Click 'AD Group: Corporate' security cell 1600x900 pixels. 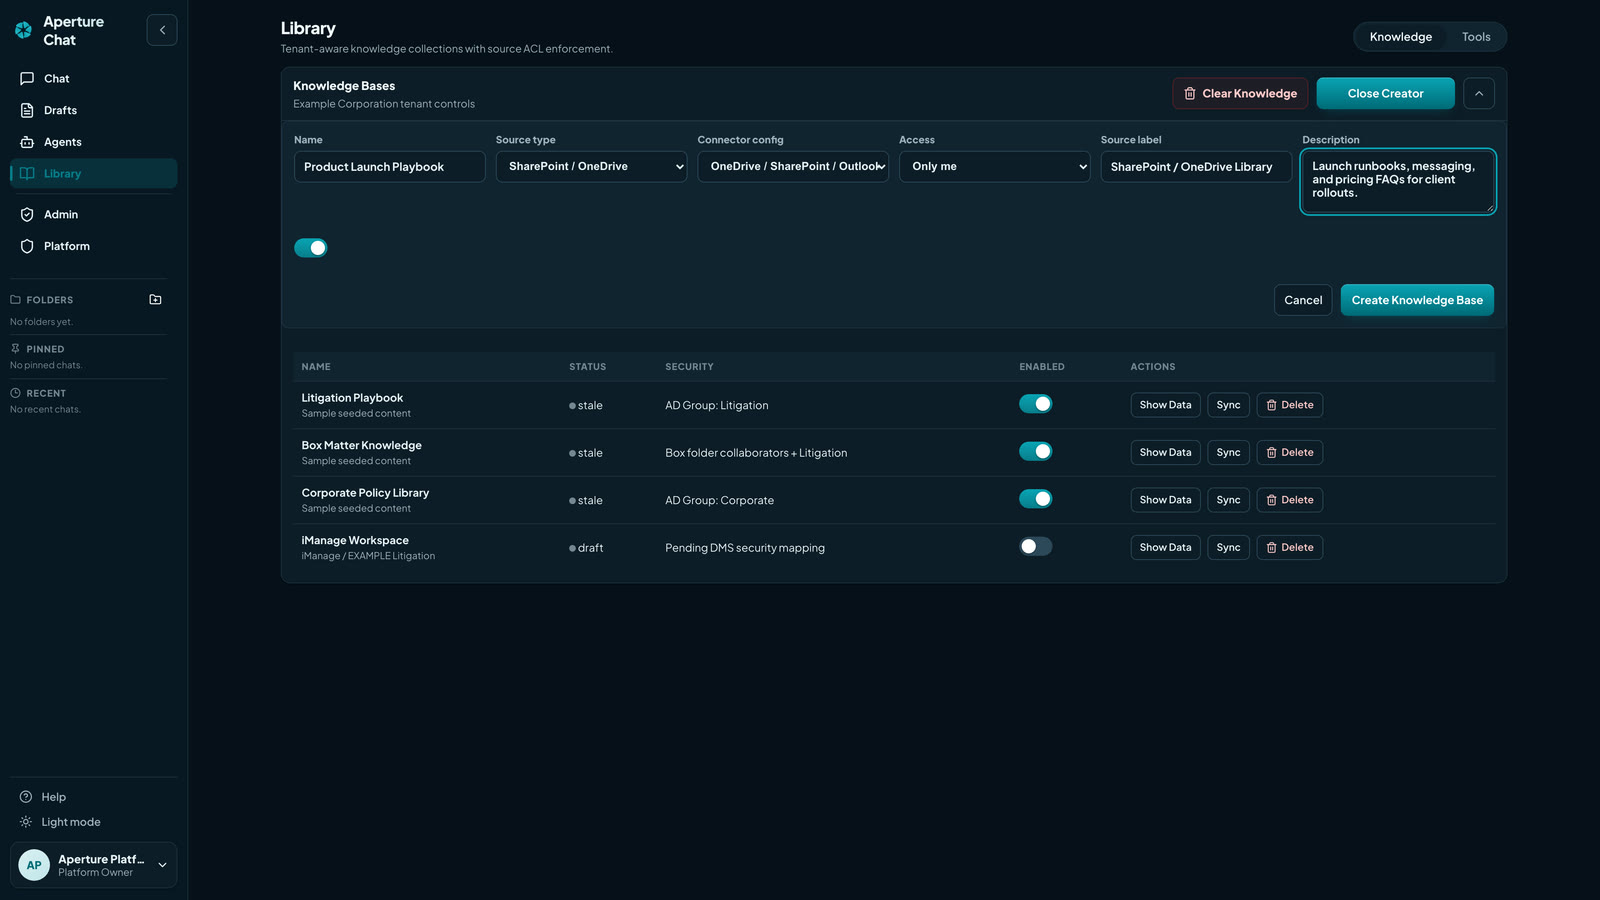pos(720,500)
